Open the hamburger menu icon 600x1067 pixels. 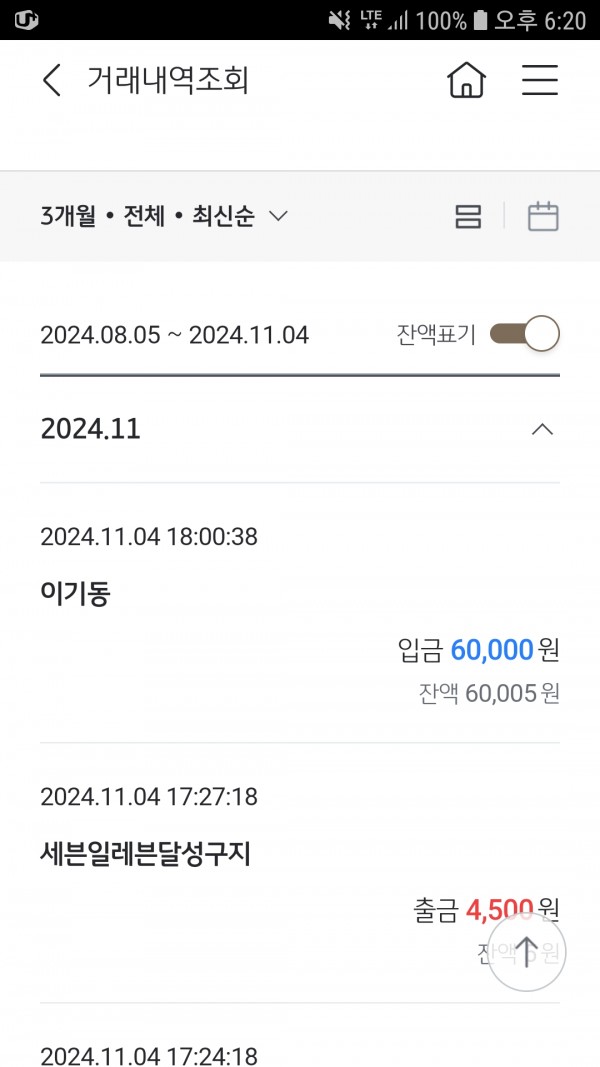pyautogui.click(x=540, y=80)
